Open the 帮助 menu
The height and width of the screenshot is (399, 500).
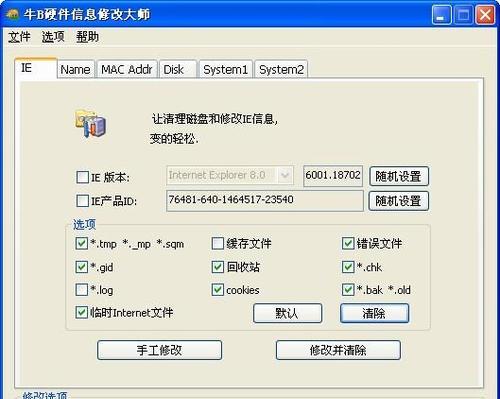point(87,37)
